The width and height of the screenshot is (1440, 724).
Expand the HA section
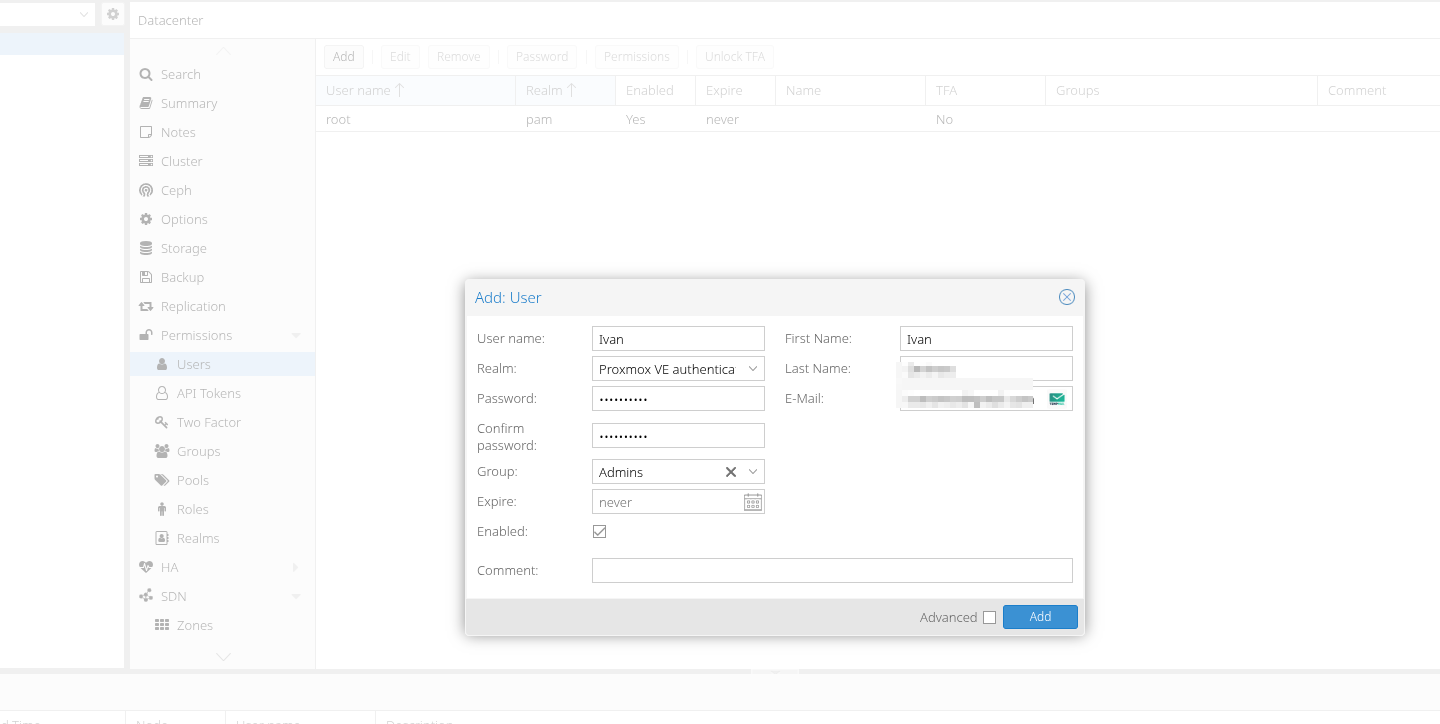click(x=296, y=567)
